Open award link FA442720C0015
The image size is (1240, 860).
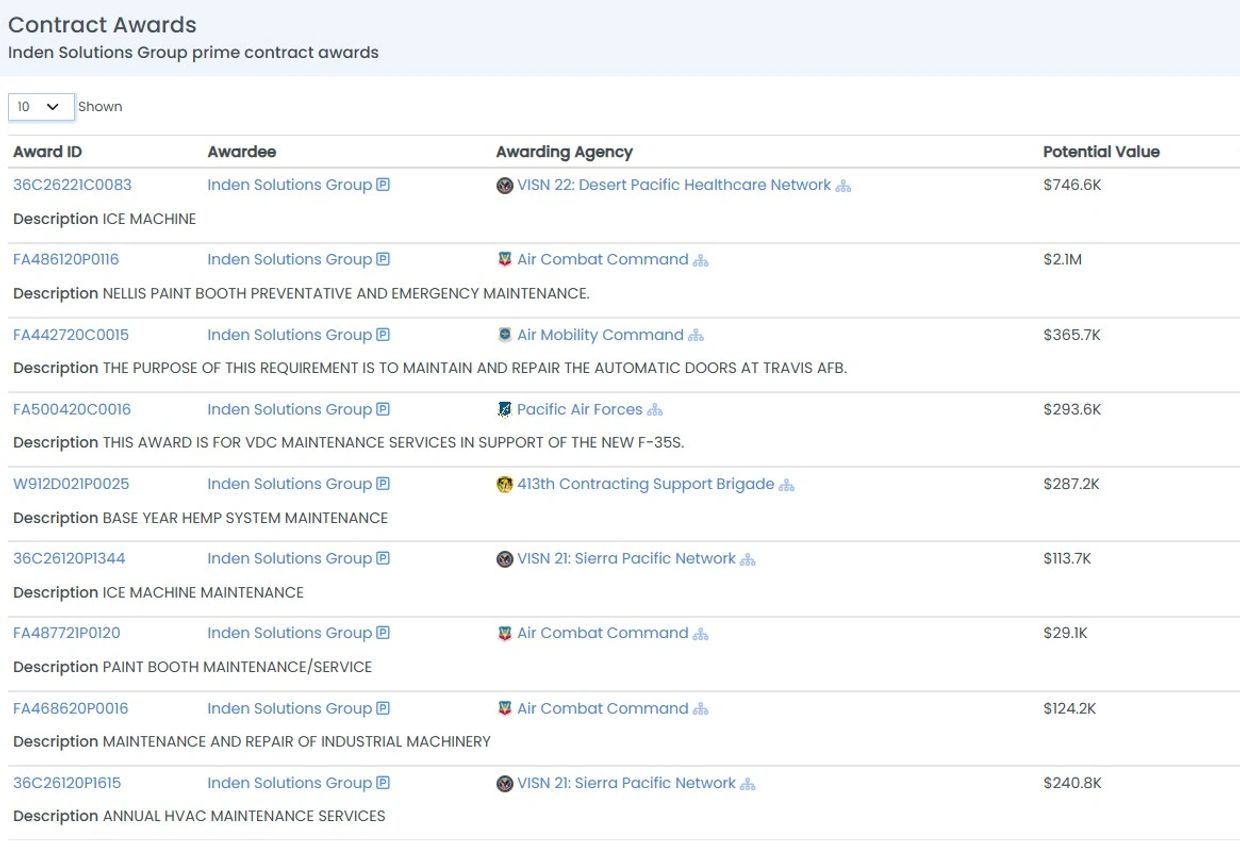point(71,335)
